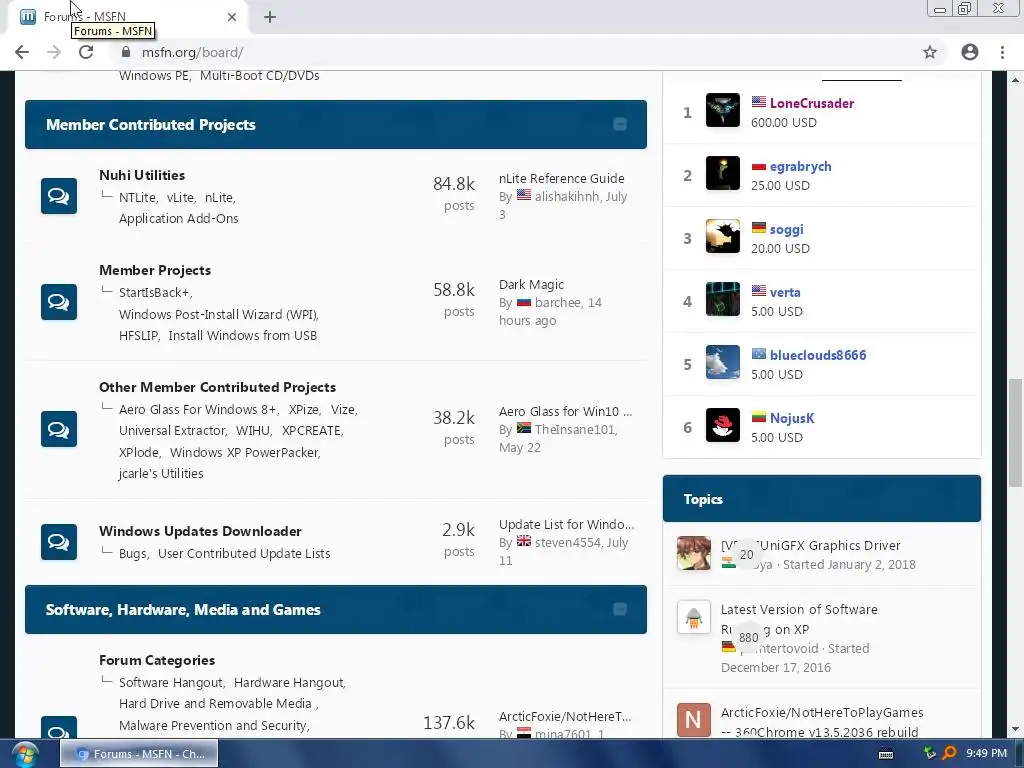Screen dimensions: 1024x768
Task: Open a new browser tab with plus
Action: click(270, 17)
